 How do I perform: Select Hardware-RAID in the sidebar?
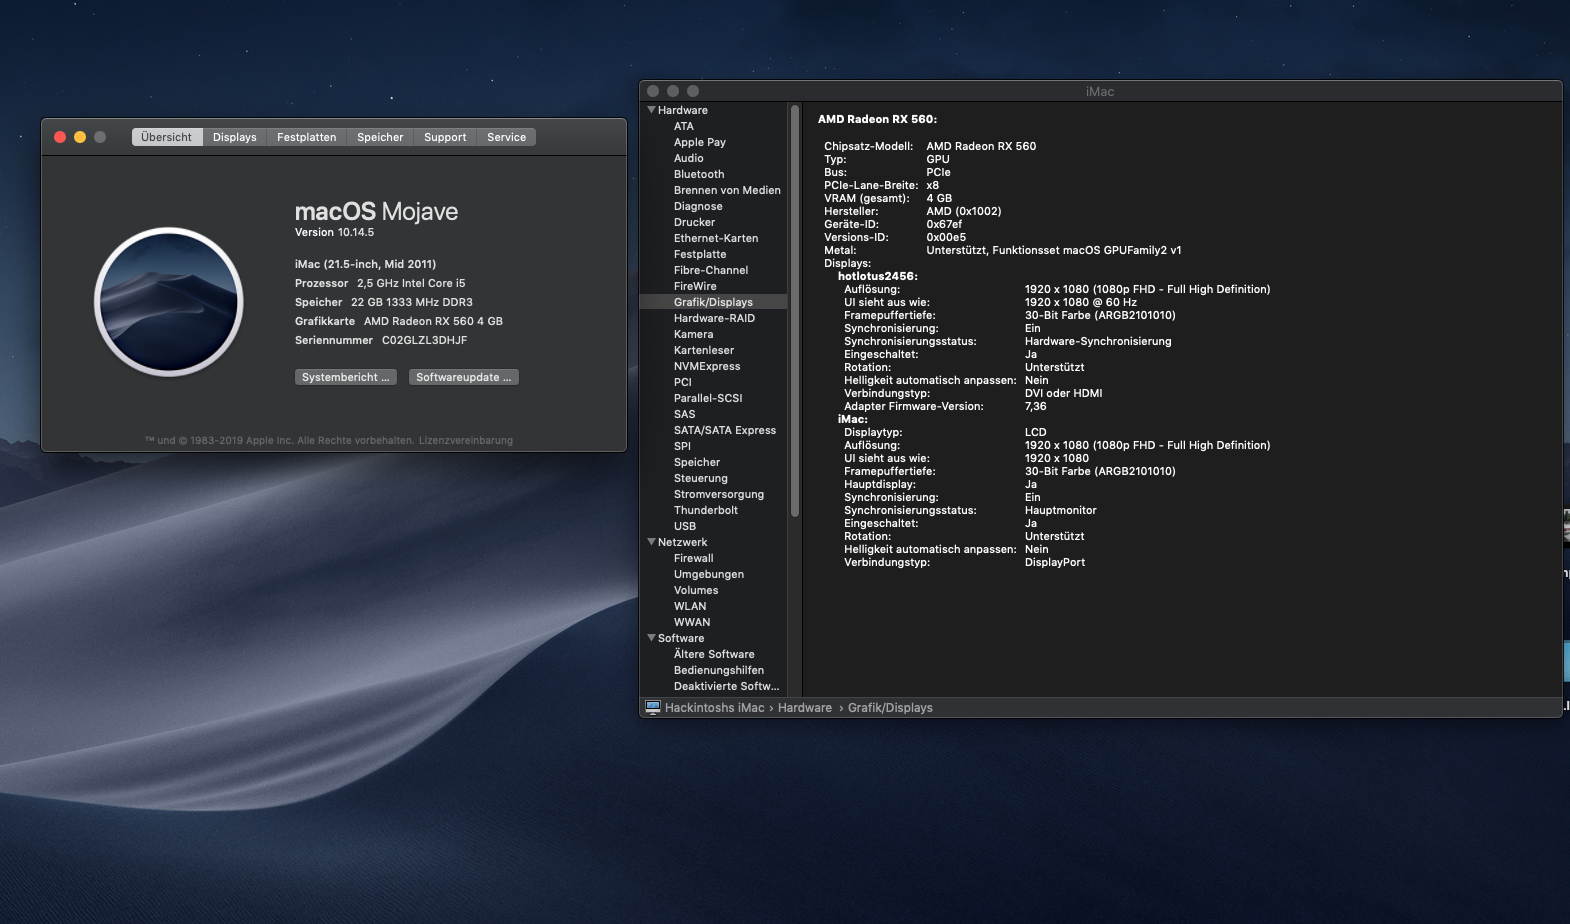[x=714, y=318]
